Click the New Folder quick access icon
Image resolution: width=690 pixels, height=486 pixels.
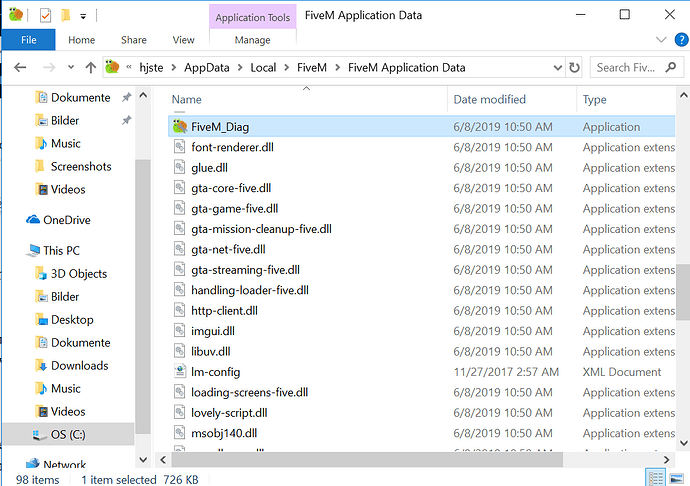[66, 16]
